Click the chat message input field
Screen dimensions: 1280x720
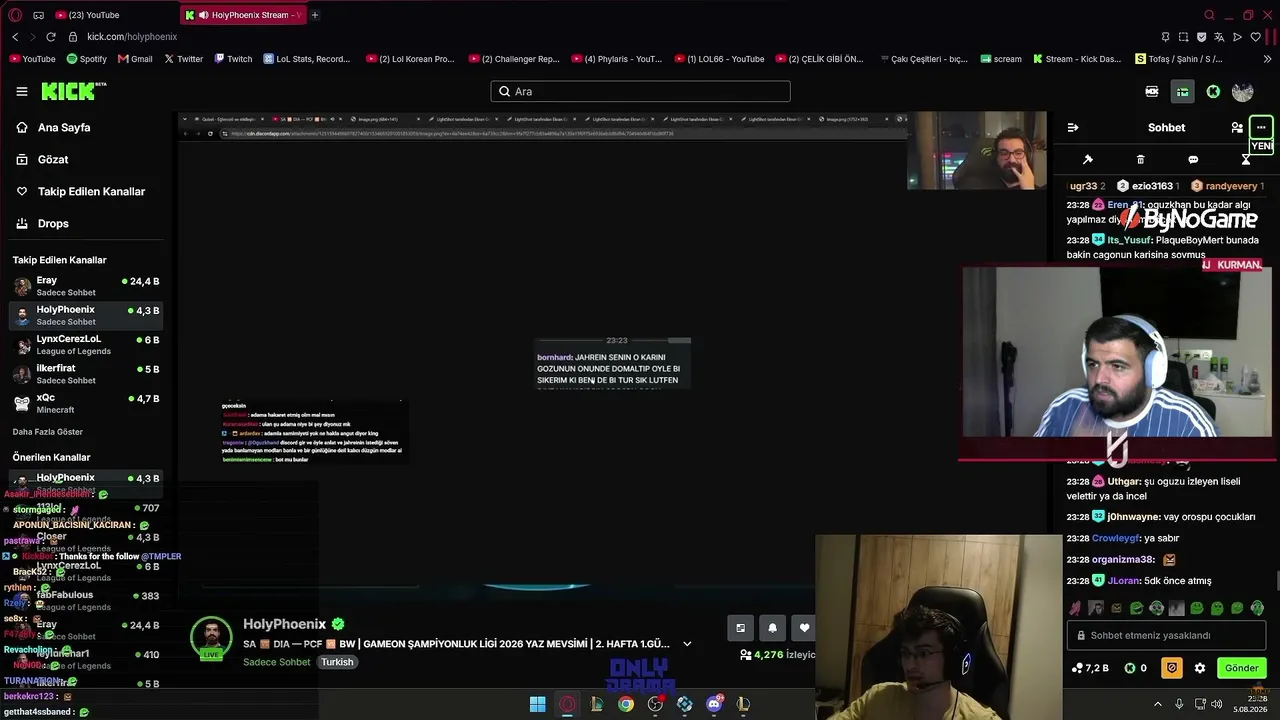tap(1168, 635)
